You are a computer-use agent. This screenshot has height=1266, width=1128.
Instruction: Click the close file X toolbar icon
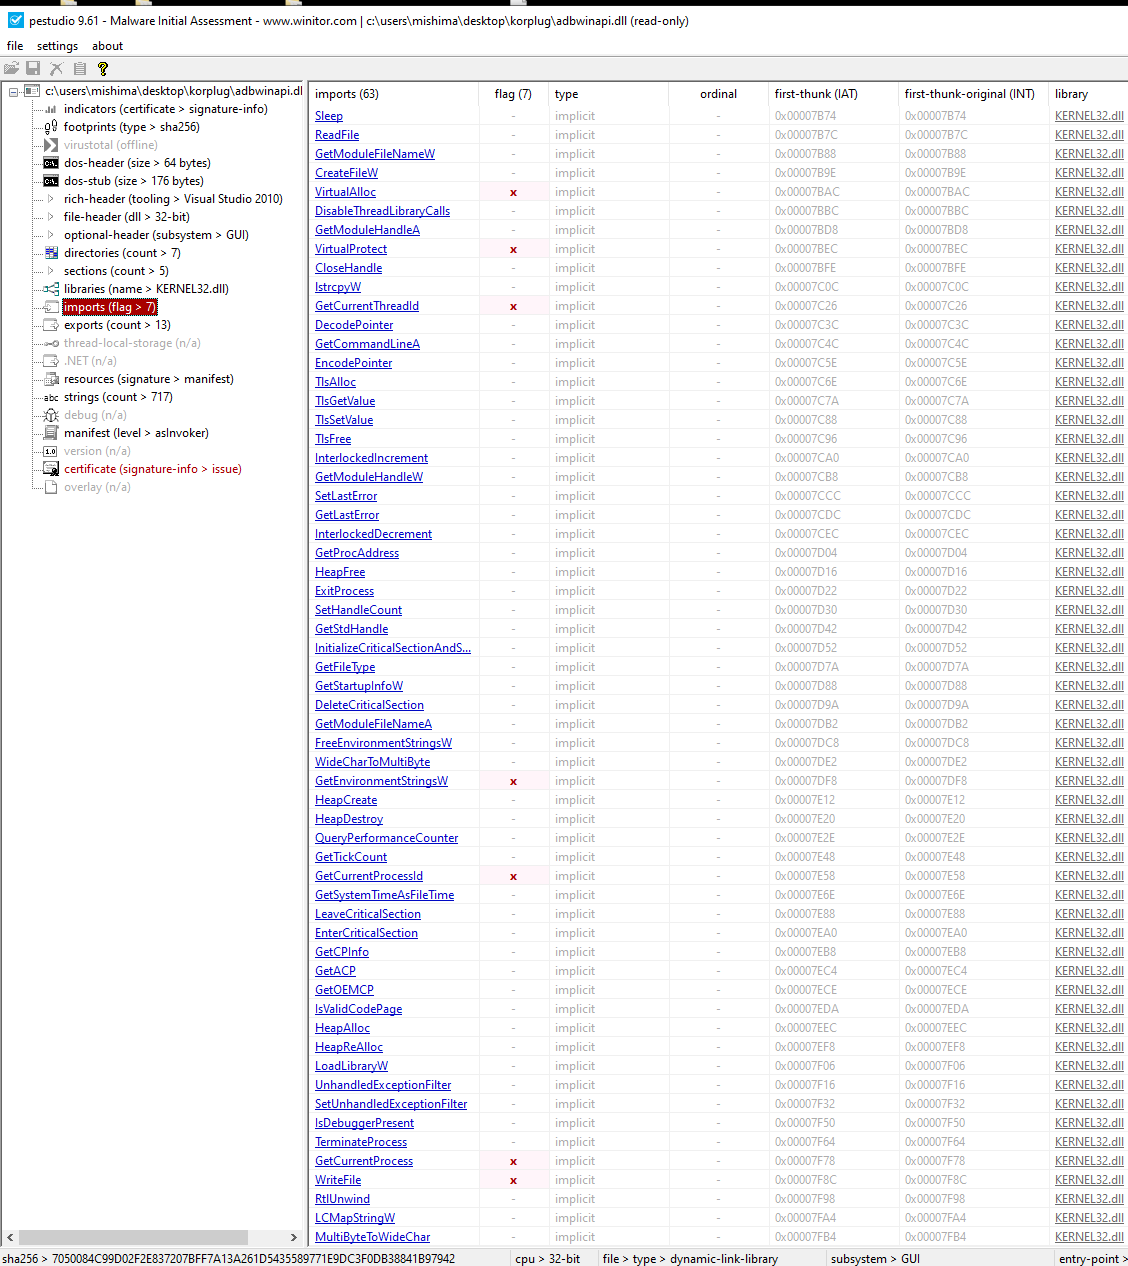point(56,68)
